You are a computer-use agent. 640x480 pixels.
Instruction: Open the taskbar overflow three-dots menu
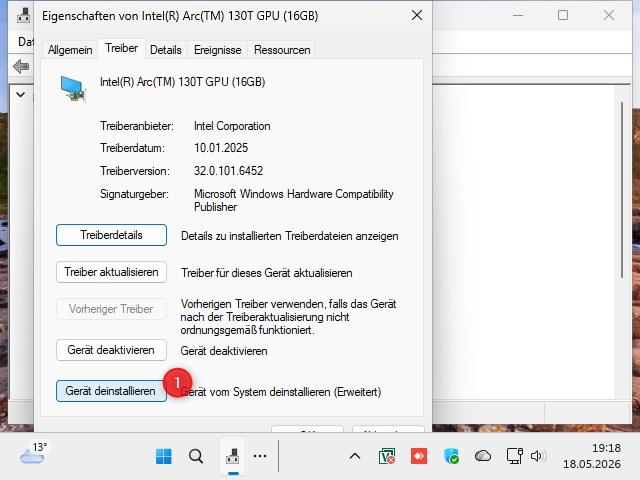(x=260, y=456)
